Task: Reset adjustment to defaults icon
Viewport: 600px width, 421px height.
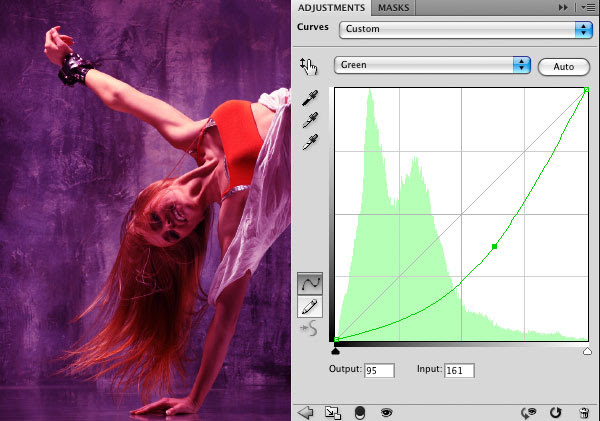Action: [x=556, y=411]
